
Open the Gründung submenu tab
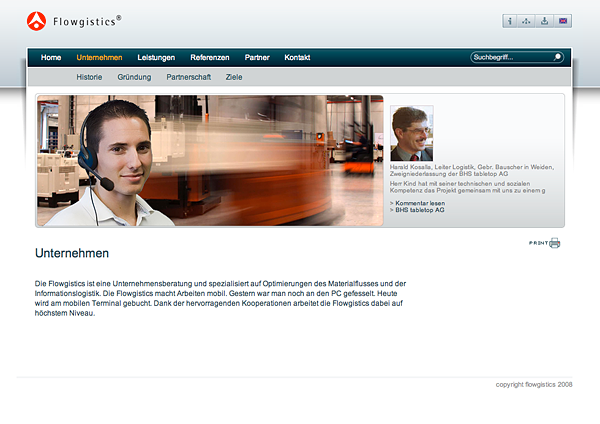tap(134, 77)
